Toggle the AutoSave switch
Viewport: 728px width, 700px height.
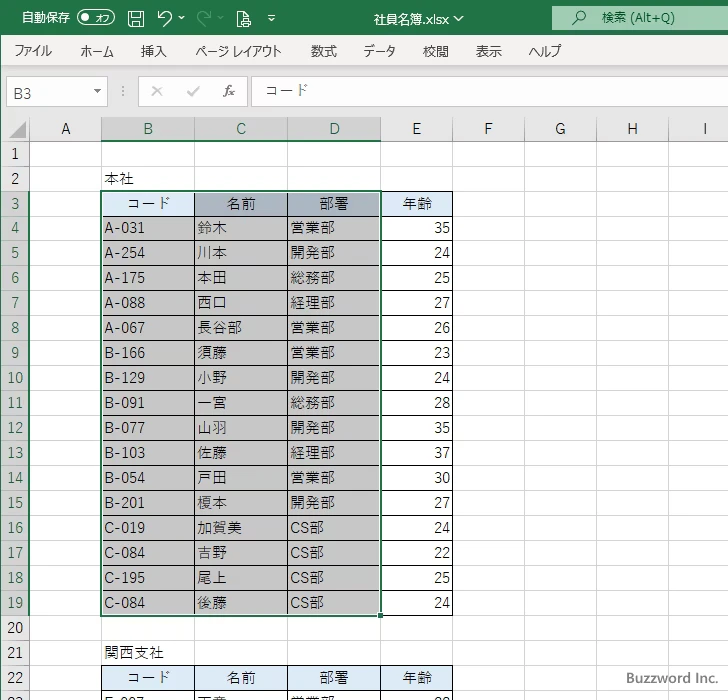point(96,18)
